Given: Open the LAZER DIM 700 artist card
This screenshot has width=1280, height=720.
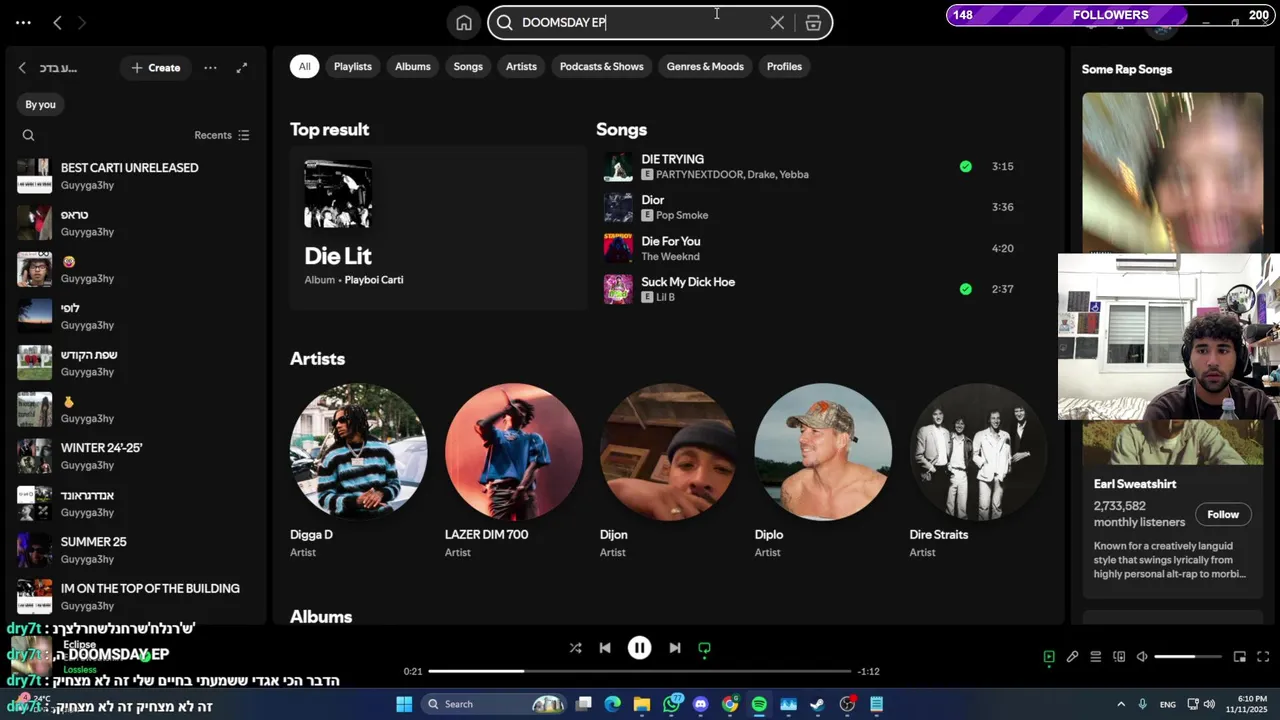Looking at the screenshot, I should point(514,471).
